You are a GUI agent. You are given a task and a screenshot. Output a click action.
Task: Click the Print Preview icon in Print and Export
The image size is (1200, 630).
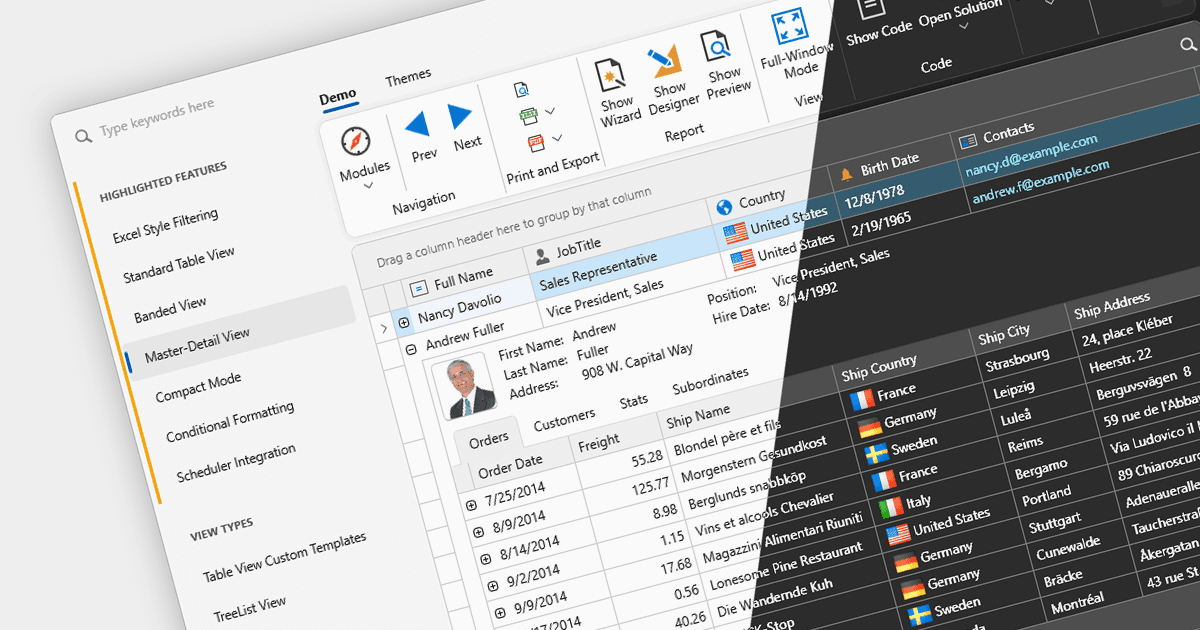click(521, 90)
